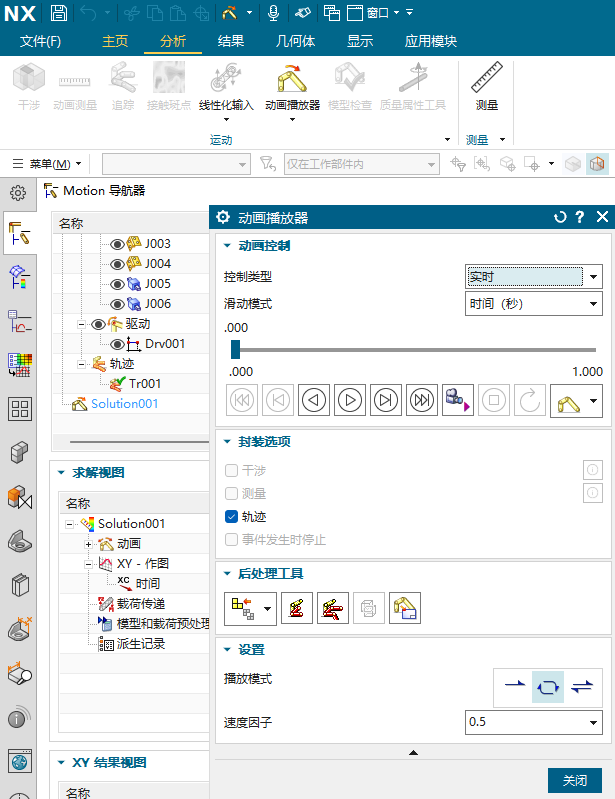Select loop playback mode icon
Viewport: 615px width, 799px height.
pos(548,687)
